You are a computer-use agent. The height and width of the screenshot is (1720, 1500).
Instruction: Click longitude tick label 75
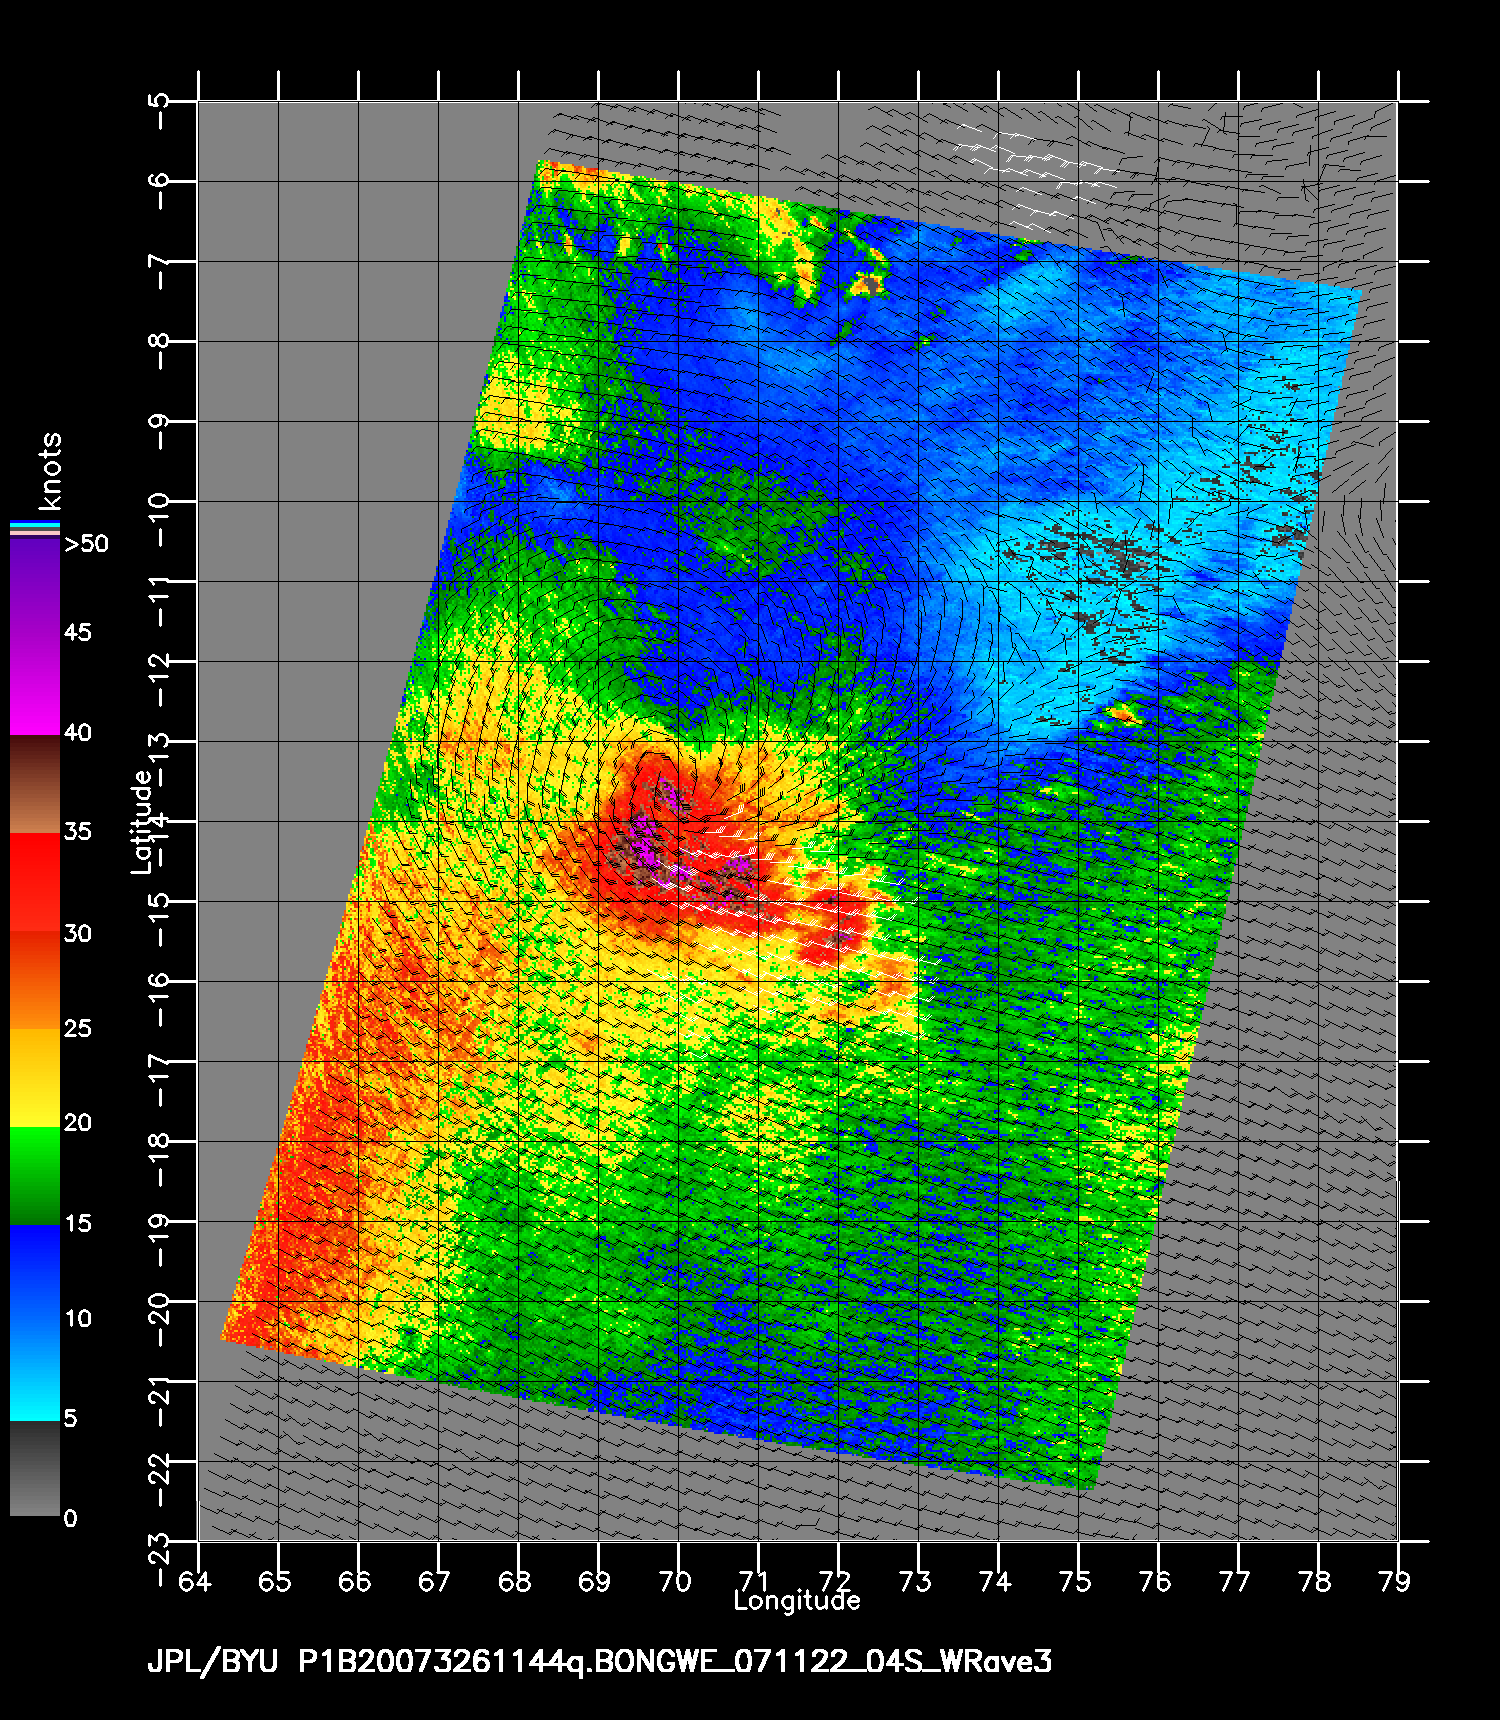tap(1076, 1582)
